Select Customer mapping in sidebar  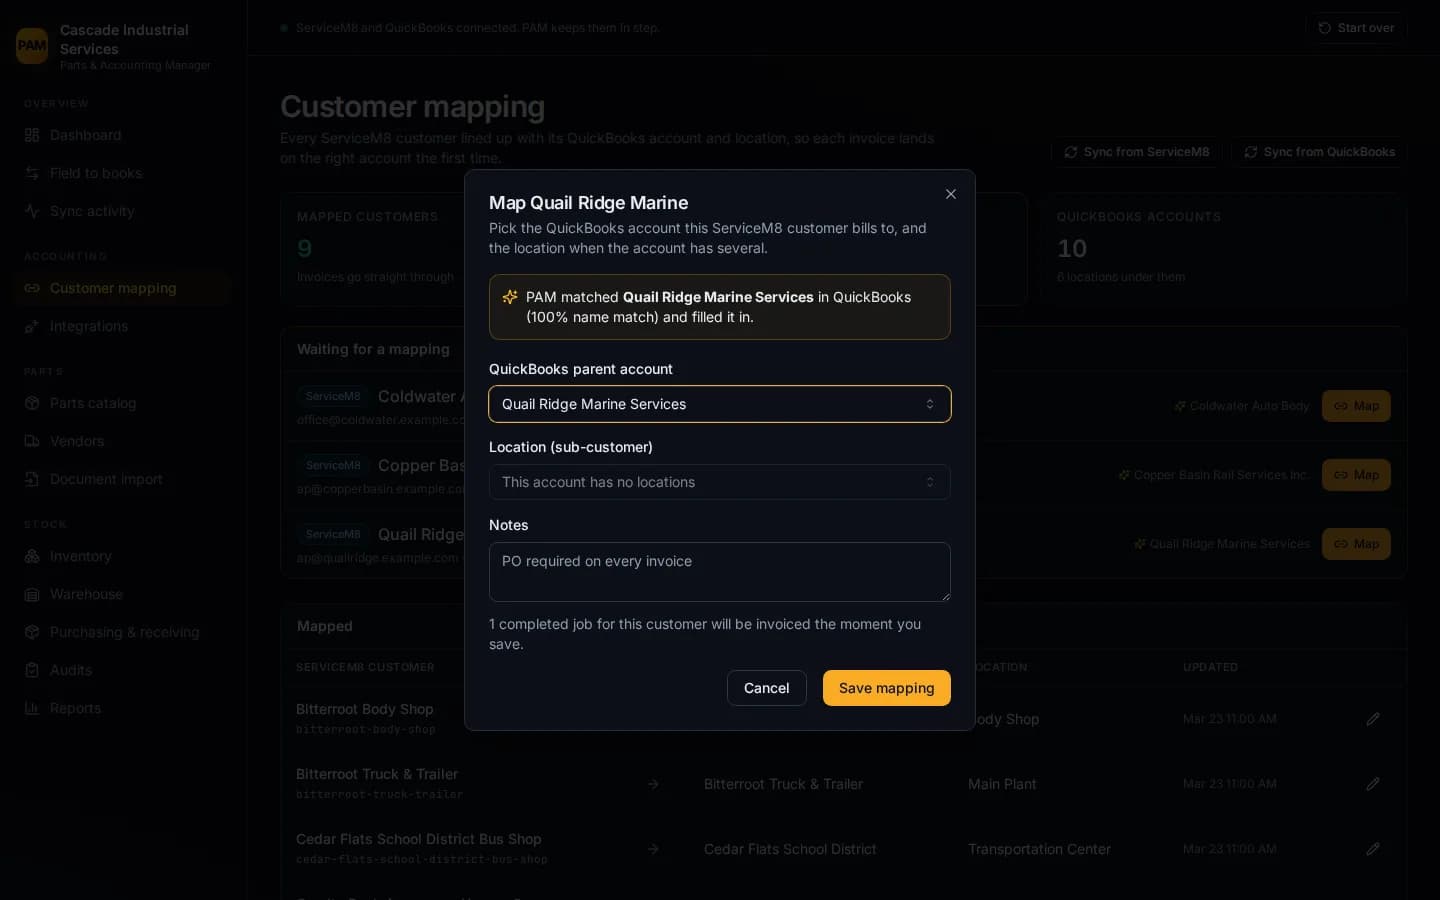(x=123, y=288)
